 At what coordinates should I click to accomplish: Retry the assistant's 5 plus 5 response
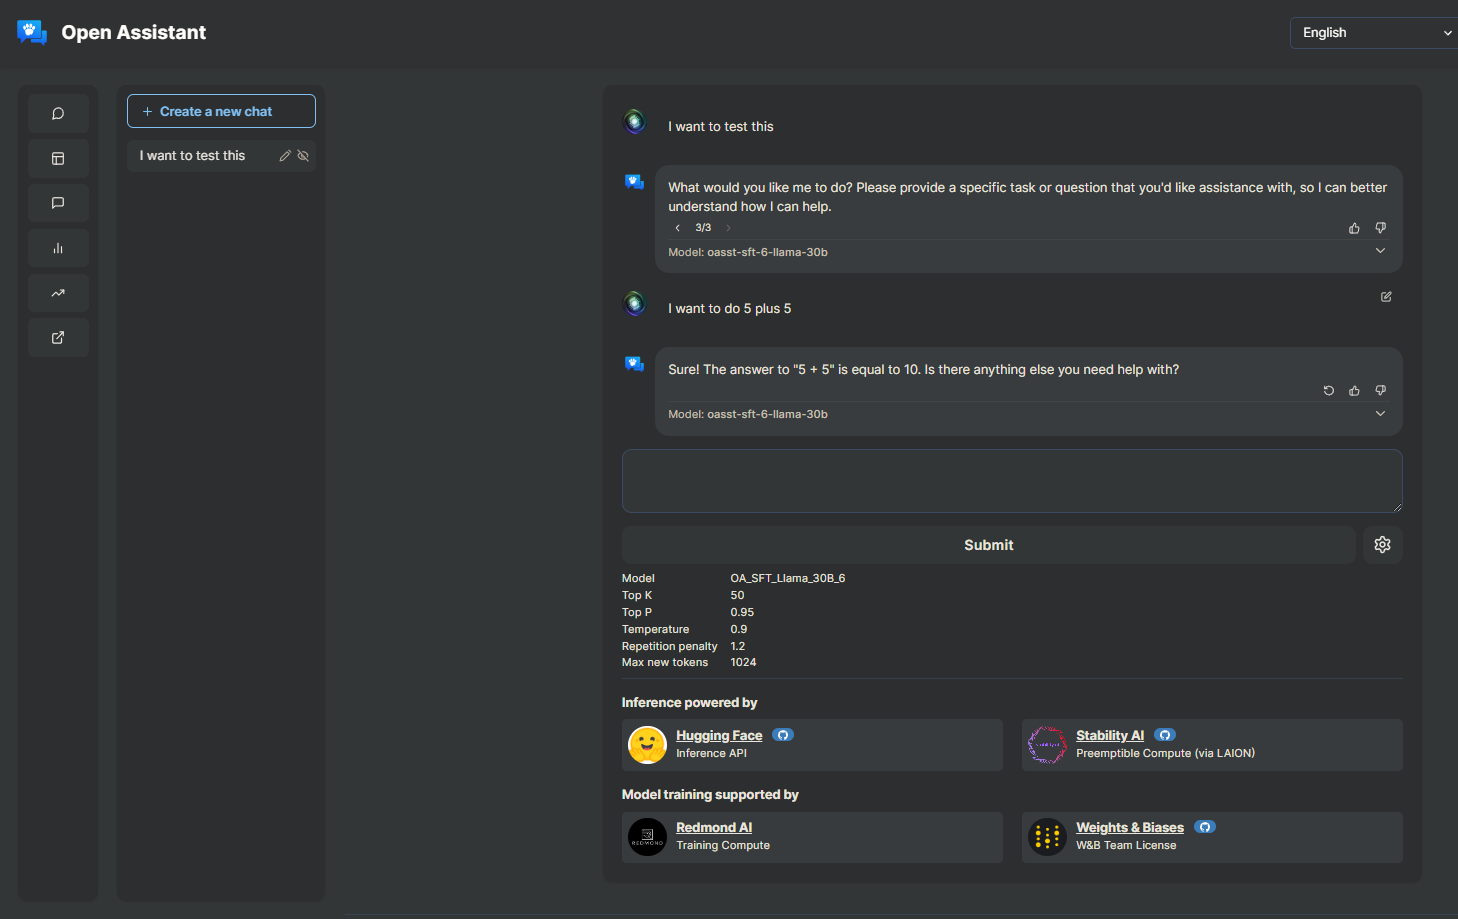(x=1328, y=390)
